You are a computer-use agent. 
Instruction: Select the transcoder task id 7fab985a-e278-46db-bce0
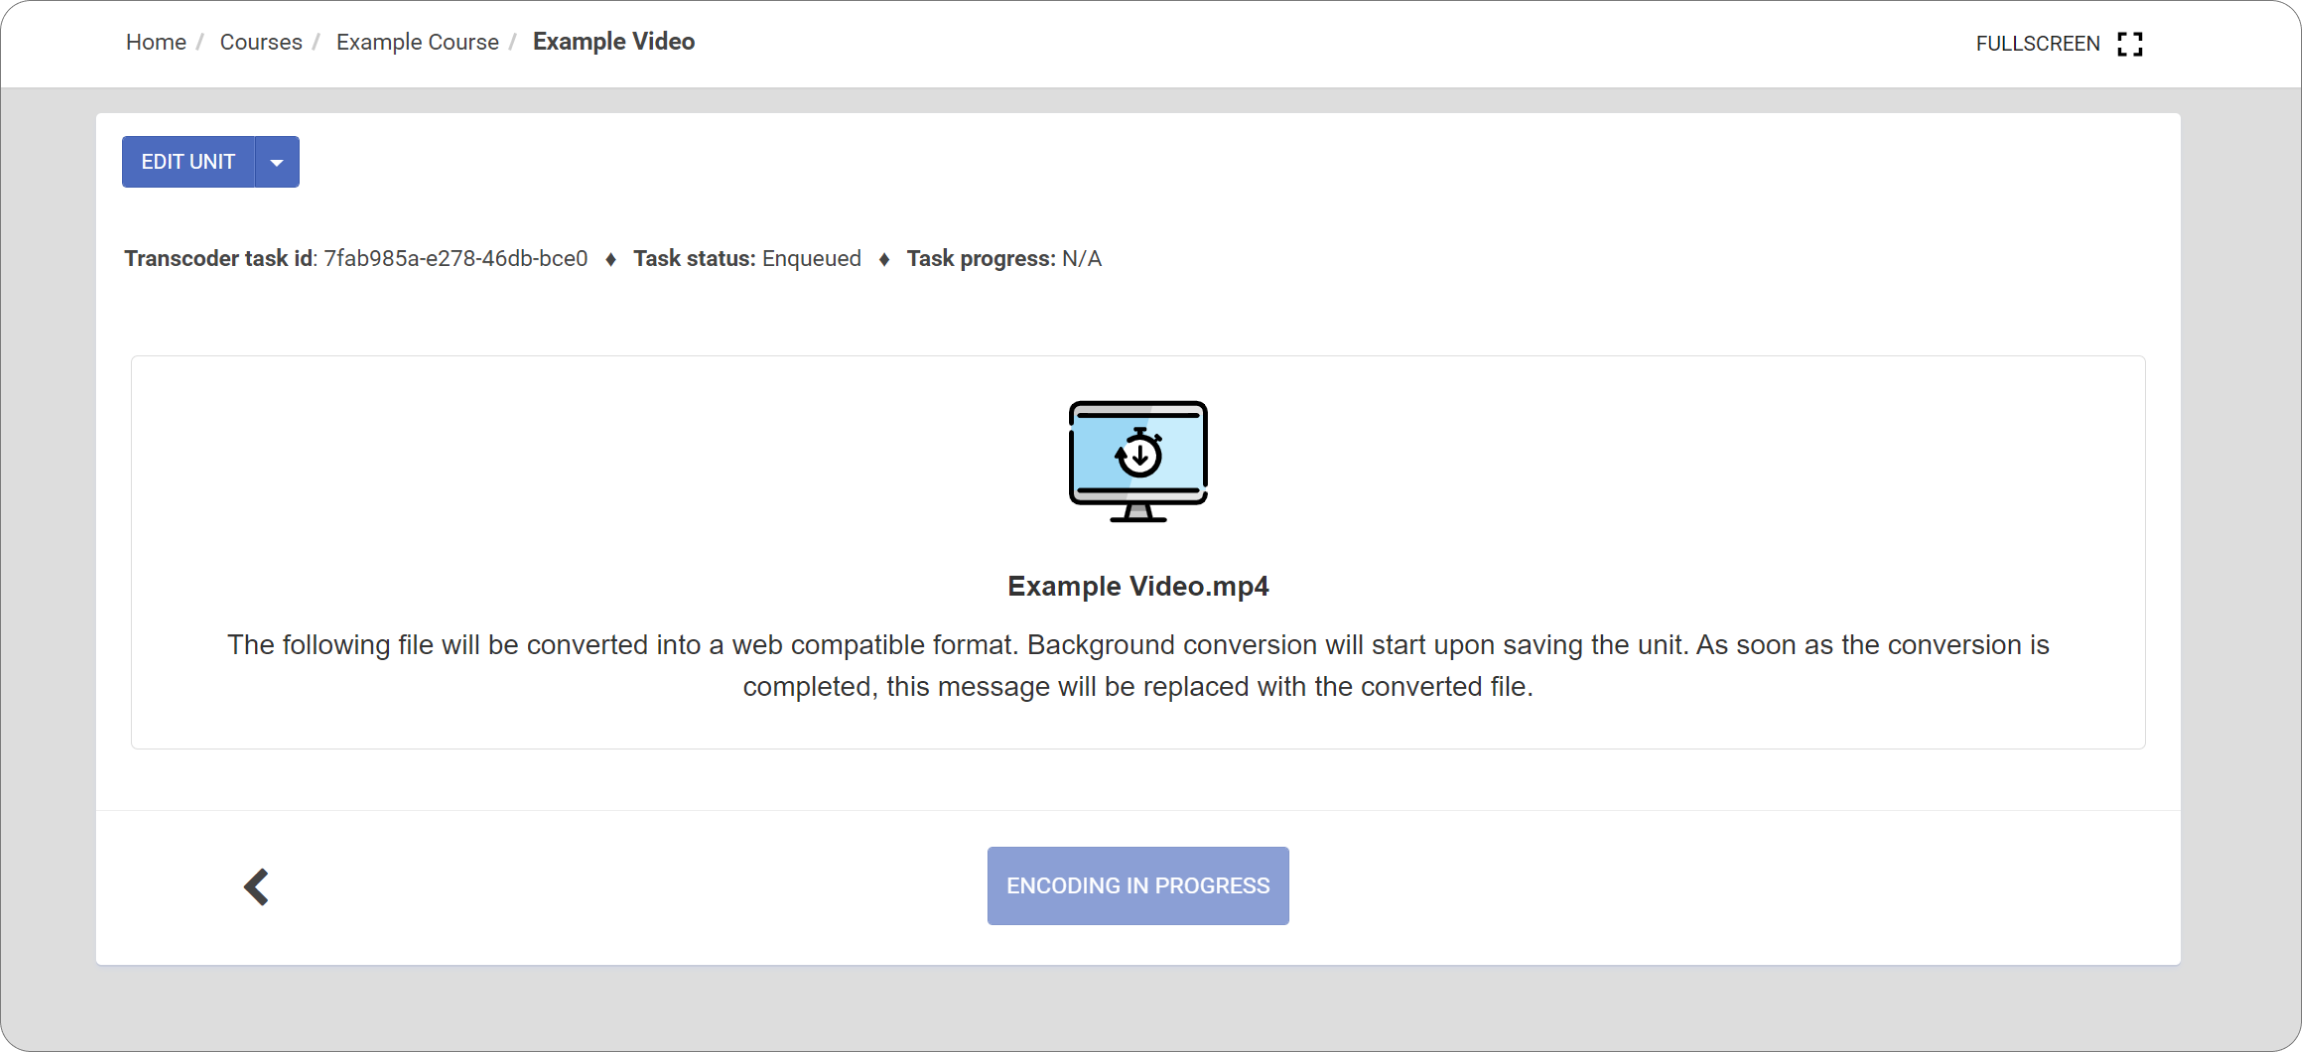click(x=455, y=259)
